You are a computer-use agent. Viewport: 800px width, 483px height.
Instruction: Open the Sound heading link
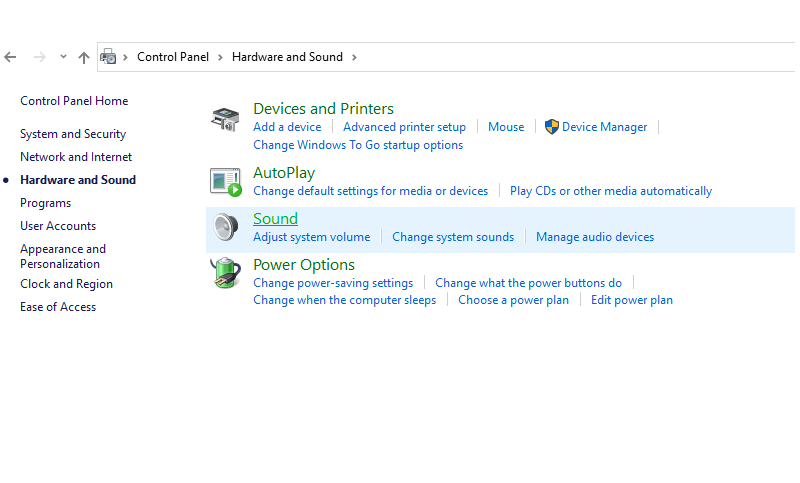click(276, 219)
